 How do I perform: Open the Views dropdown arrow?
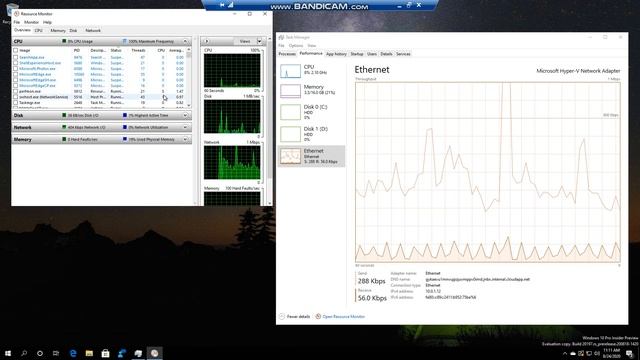(259, 41)
